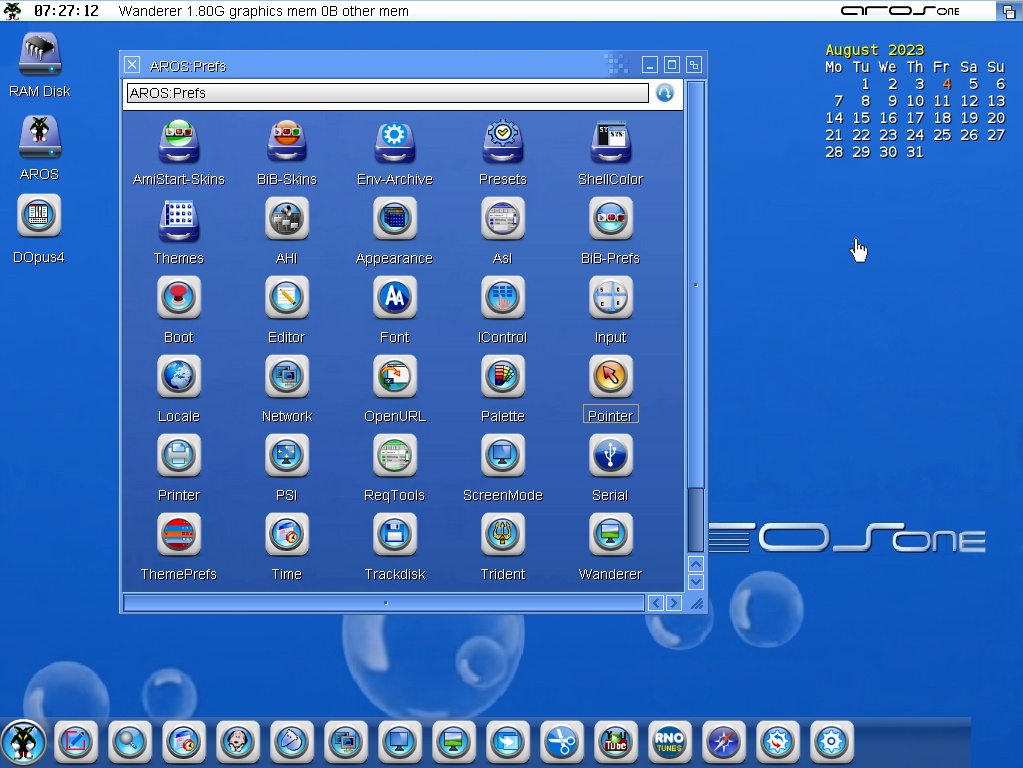Select the ThemePrefs icon
This screenshot has height=768, width=1023.
point(179,534)
